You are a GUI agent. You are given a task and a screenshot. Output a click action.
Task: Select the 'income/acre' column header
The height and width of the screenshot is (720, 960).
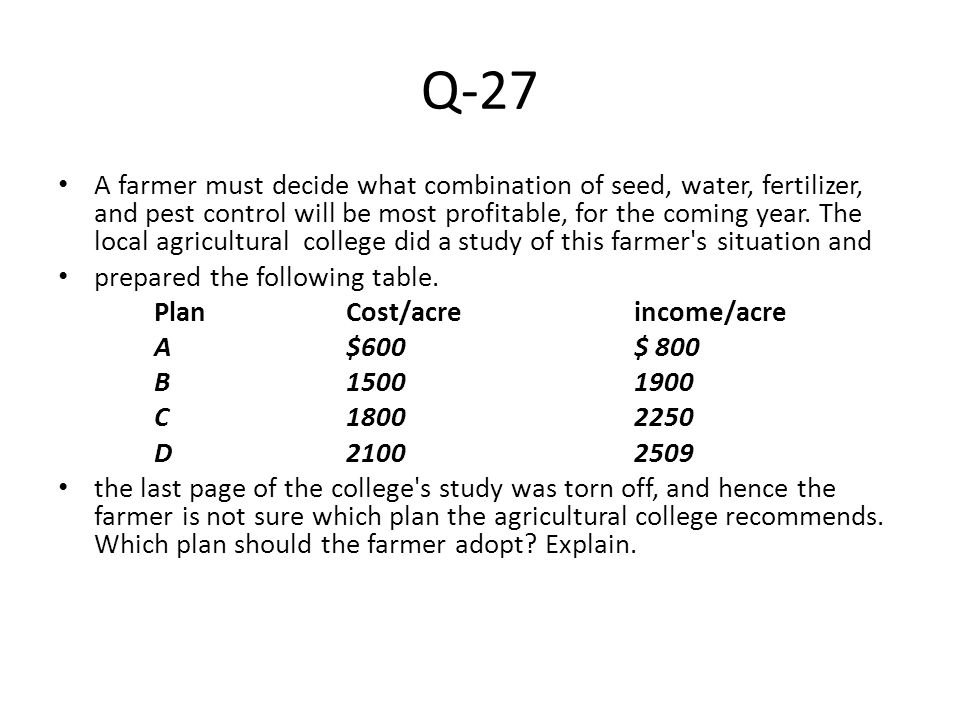[710, 312]
